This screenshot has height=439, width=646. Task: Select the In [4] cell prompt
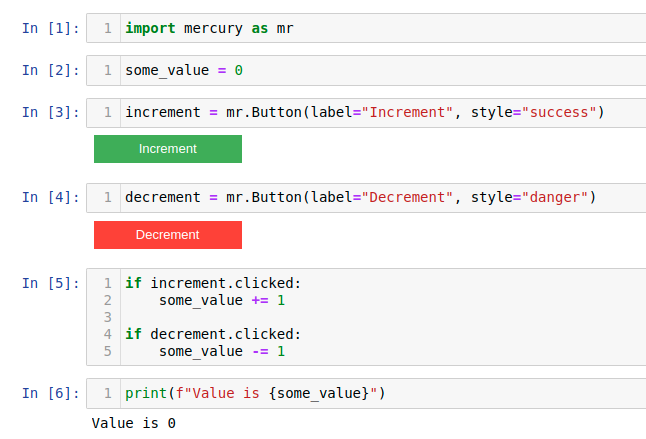(51, 197)
